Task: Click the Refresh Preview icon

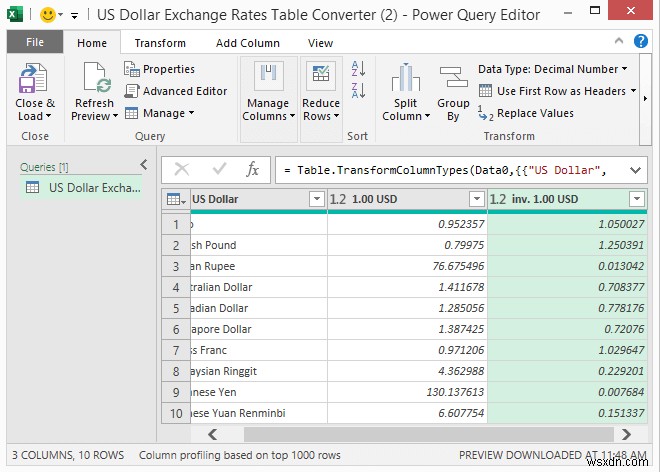Action: pos(97,77)
